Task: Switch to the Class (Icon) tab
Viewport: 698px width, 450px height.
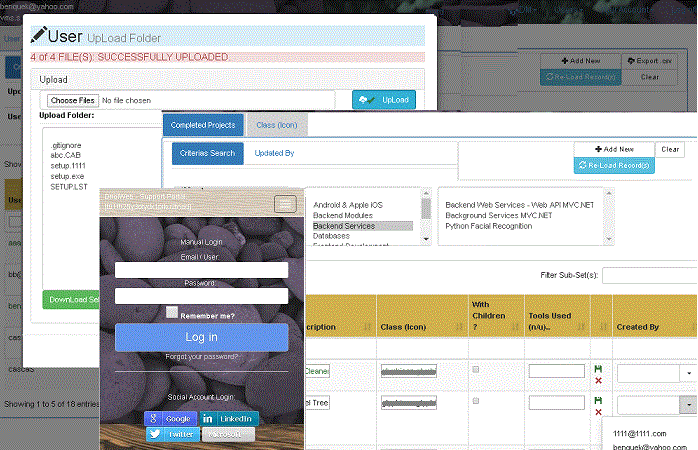Action: pyautogui.click(x=277, y=125)
